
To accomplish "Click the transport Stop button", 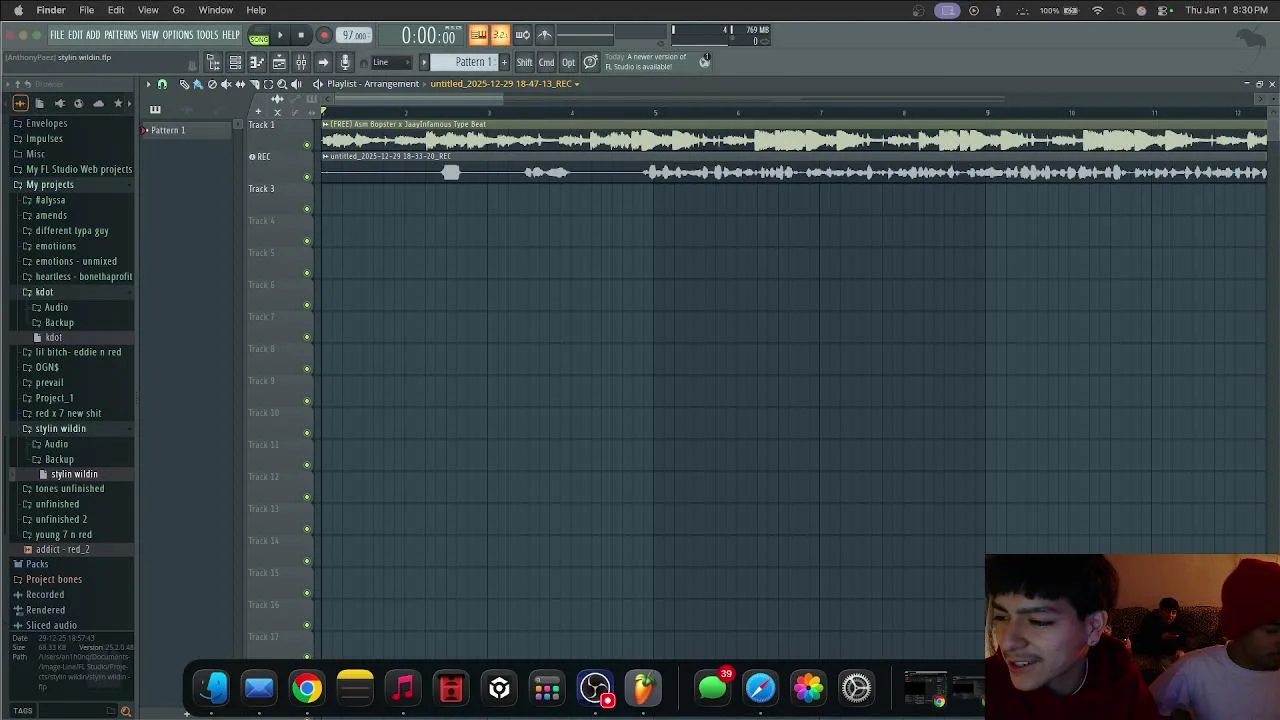I will 301,36.
